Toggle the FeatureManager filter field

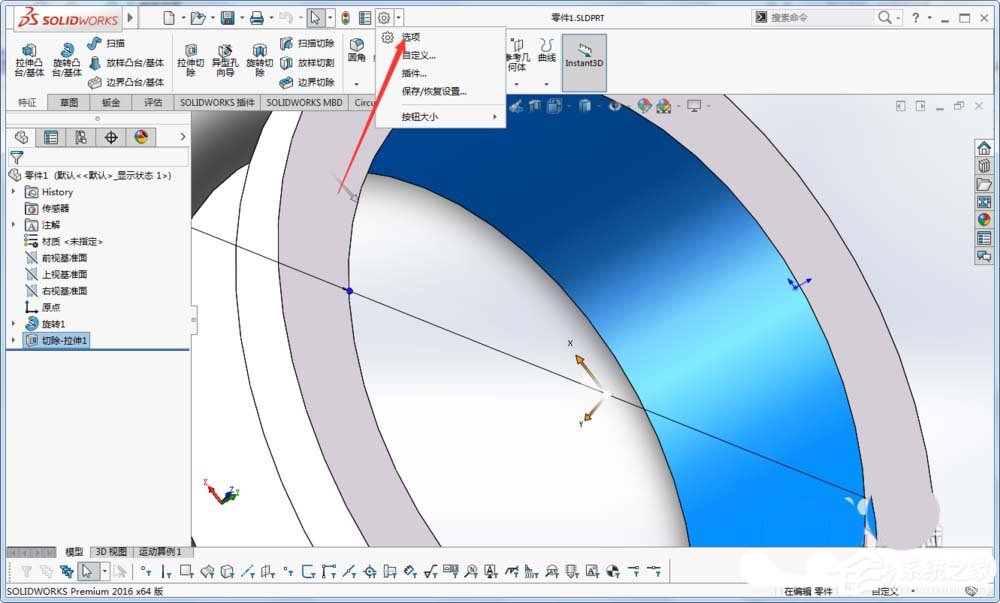17,157
